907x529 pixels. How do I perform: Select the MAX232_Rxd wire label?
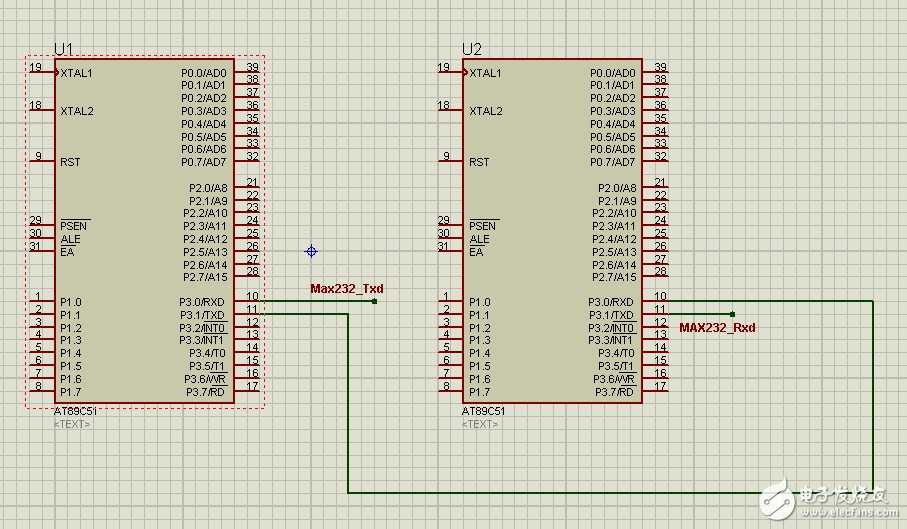[x=717, y=327]
